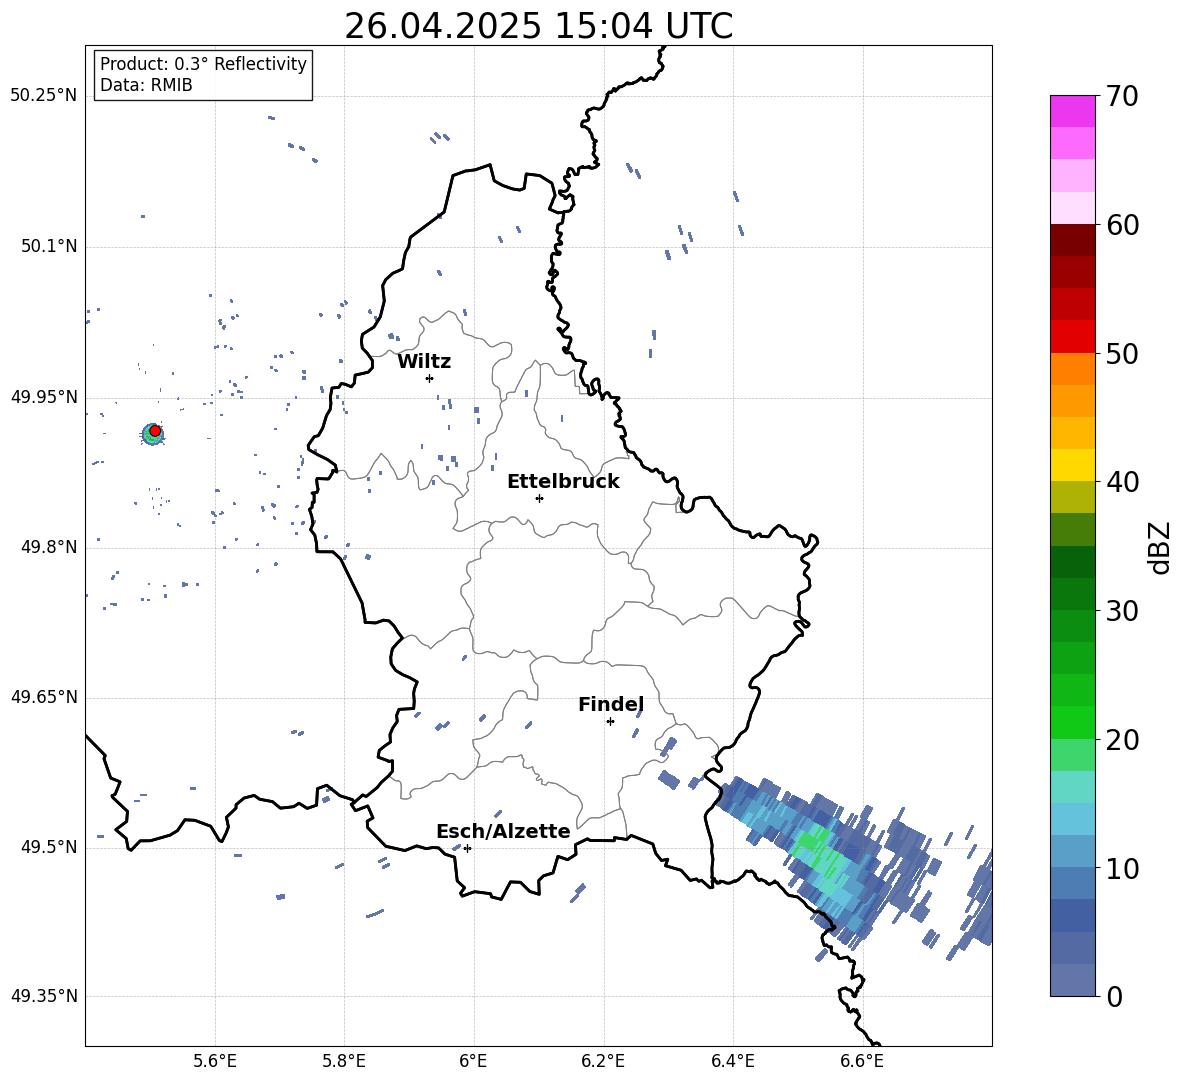Click the colorbar tick label '50'

click(x=1122, y=353)
